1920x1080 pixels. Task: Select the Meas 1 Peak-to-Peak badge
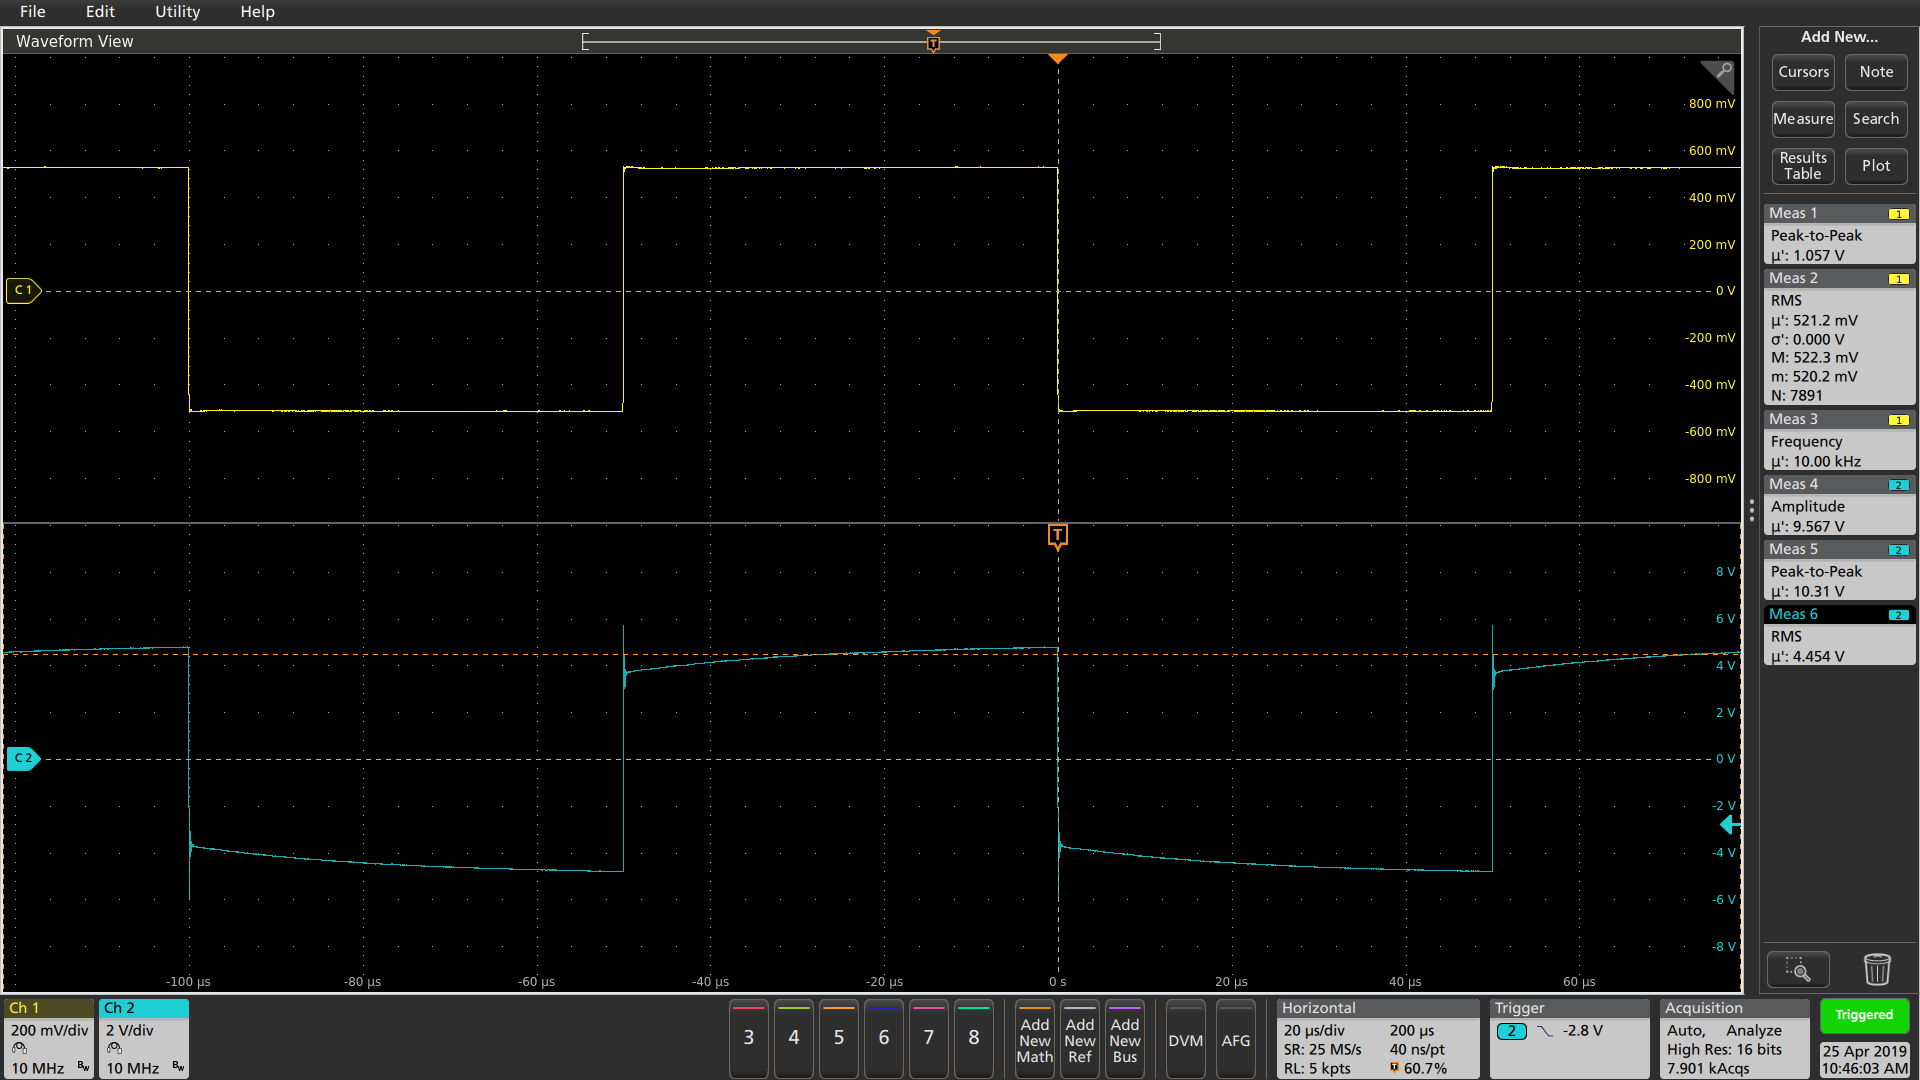point(1839,234)
